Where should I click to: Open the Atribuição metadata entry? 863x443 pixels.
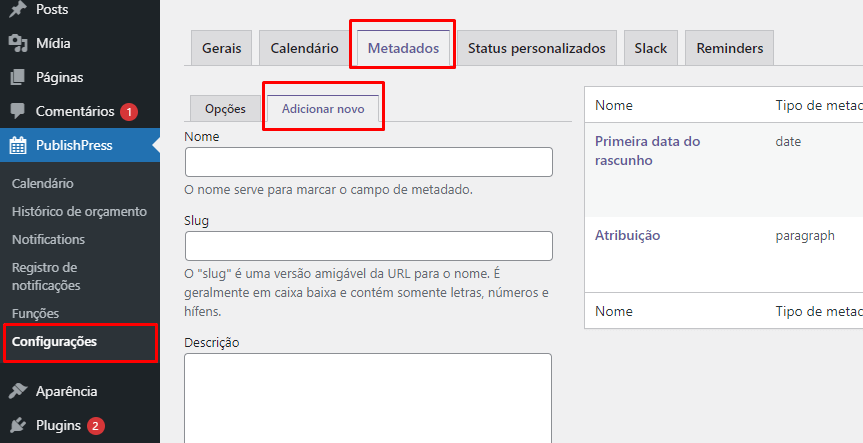[x=627, y=236]
